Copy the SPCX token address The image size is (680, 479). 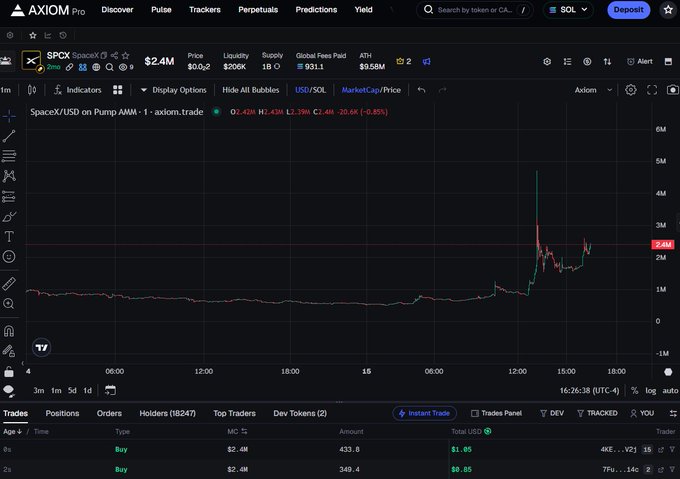(104, 55)
